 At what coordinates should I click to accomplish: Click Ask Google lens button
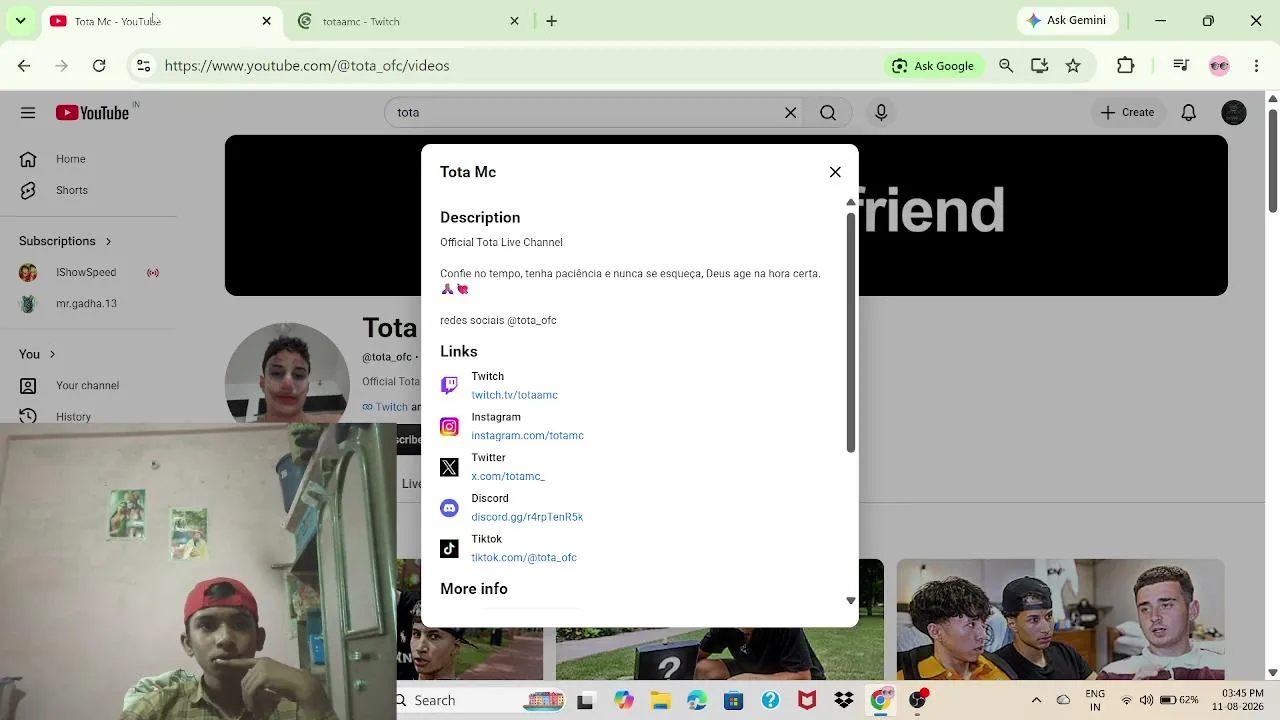[x=932, y=66]
